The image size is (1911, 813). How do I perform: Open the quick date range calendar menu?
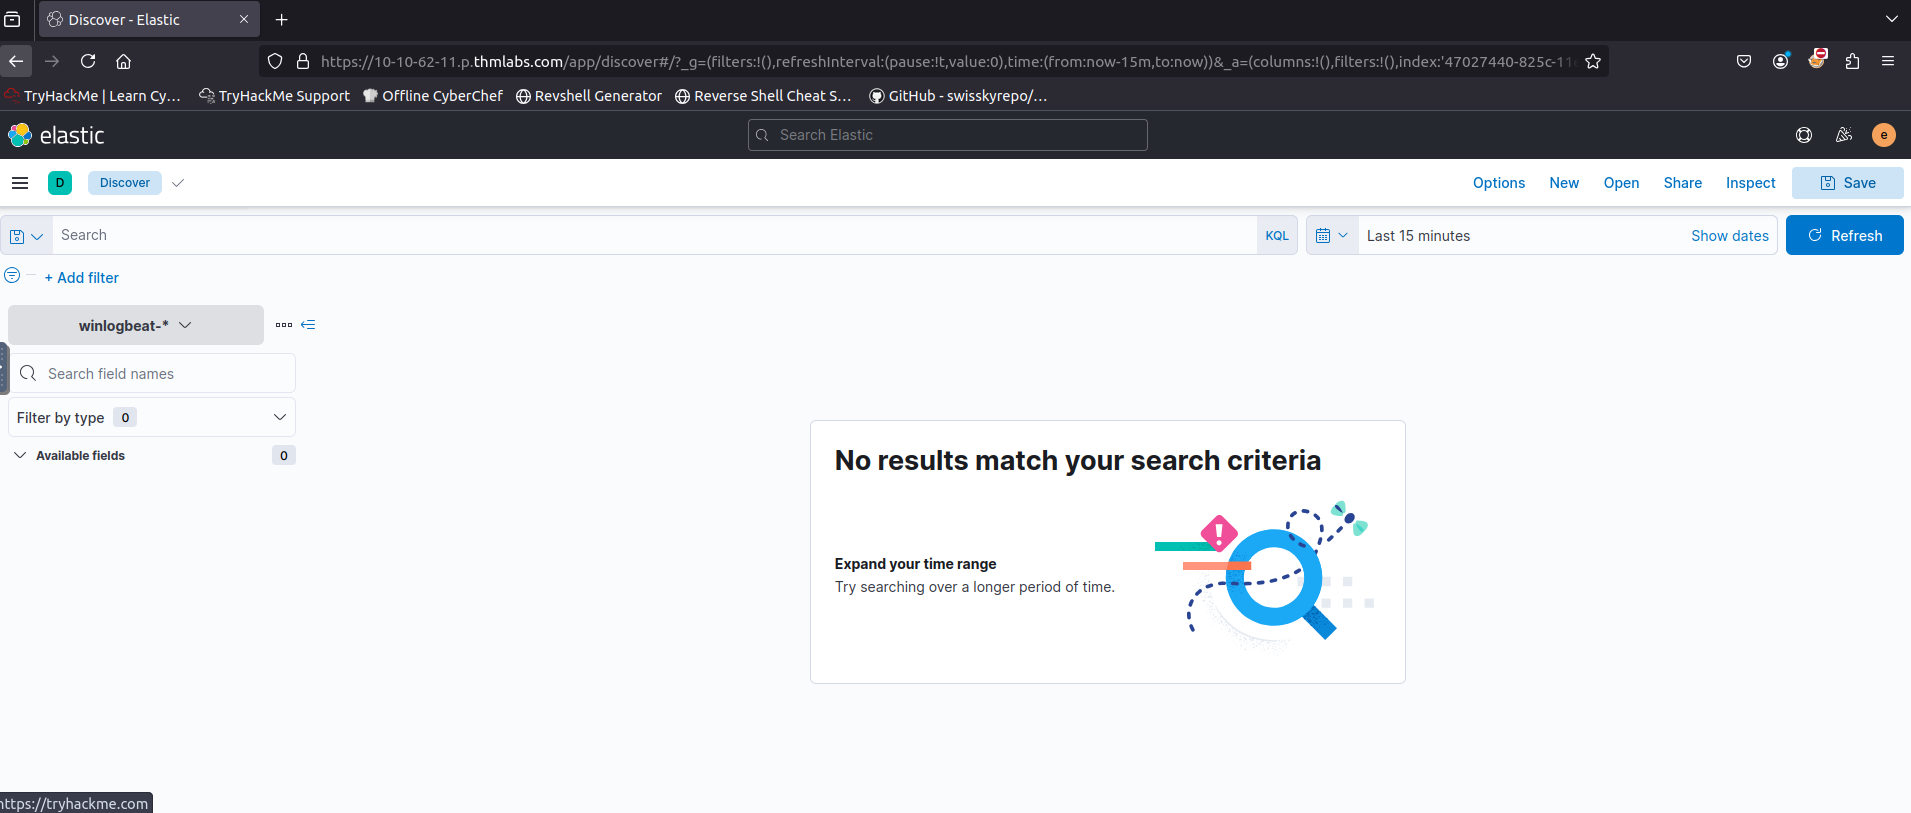pos(1331,236)
